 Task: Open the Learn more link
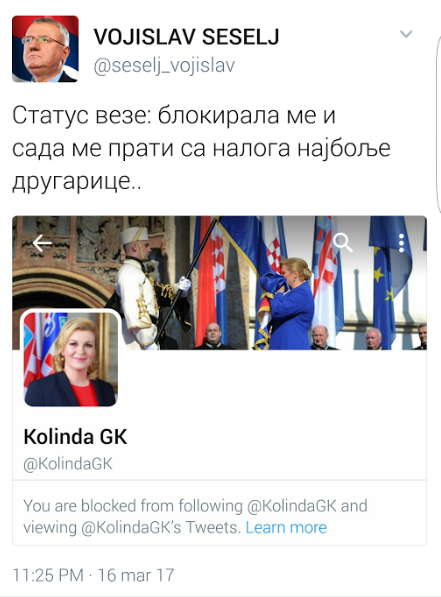pyautogui.click(x=286, y=528)
